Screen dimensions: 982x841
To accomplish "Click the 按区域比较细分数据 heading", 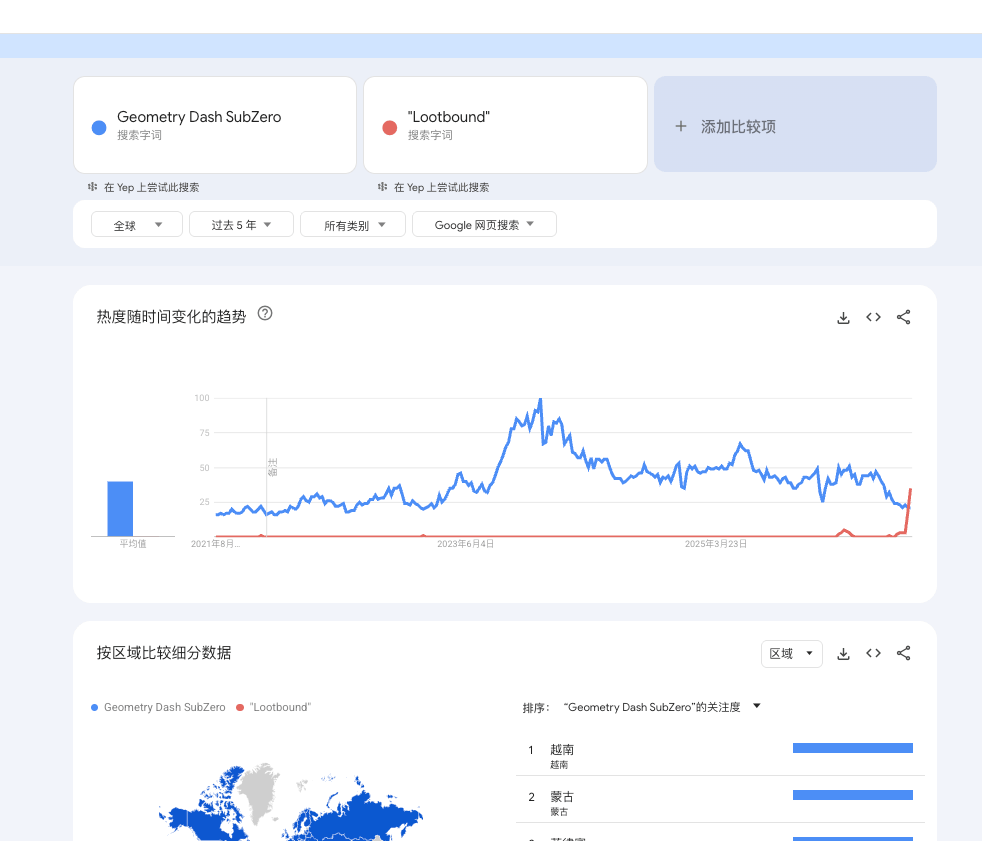I will [164, 653].
